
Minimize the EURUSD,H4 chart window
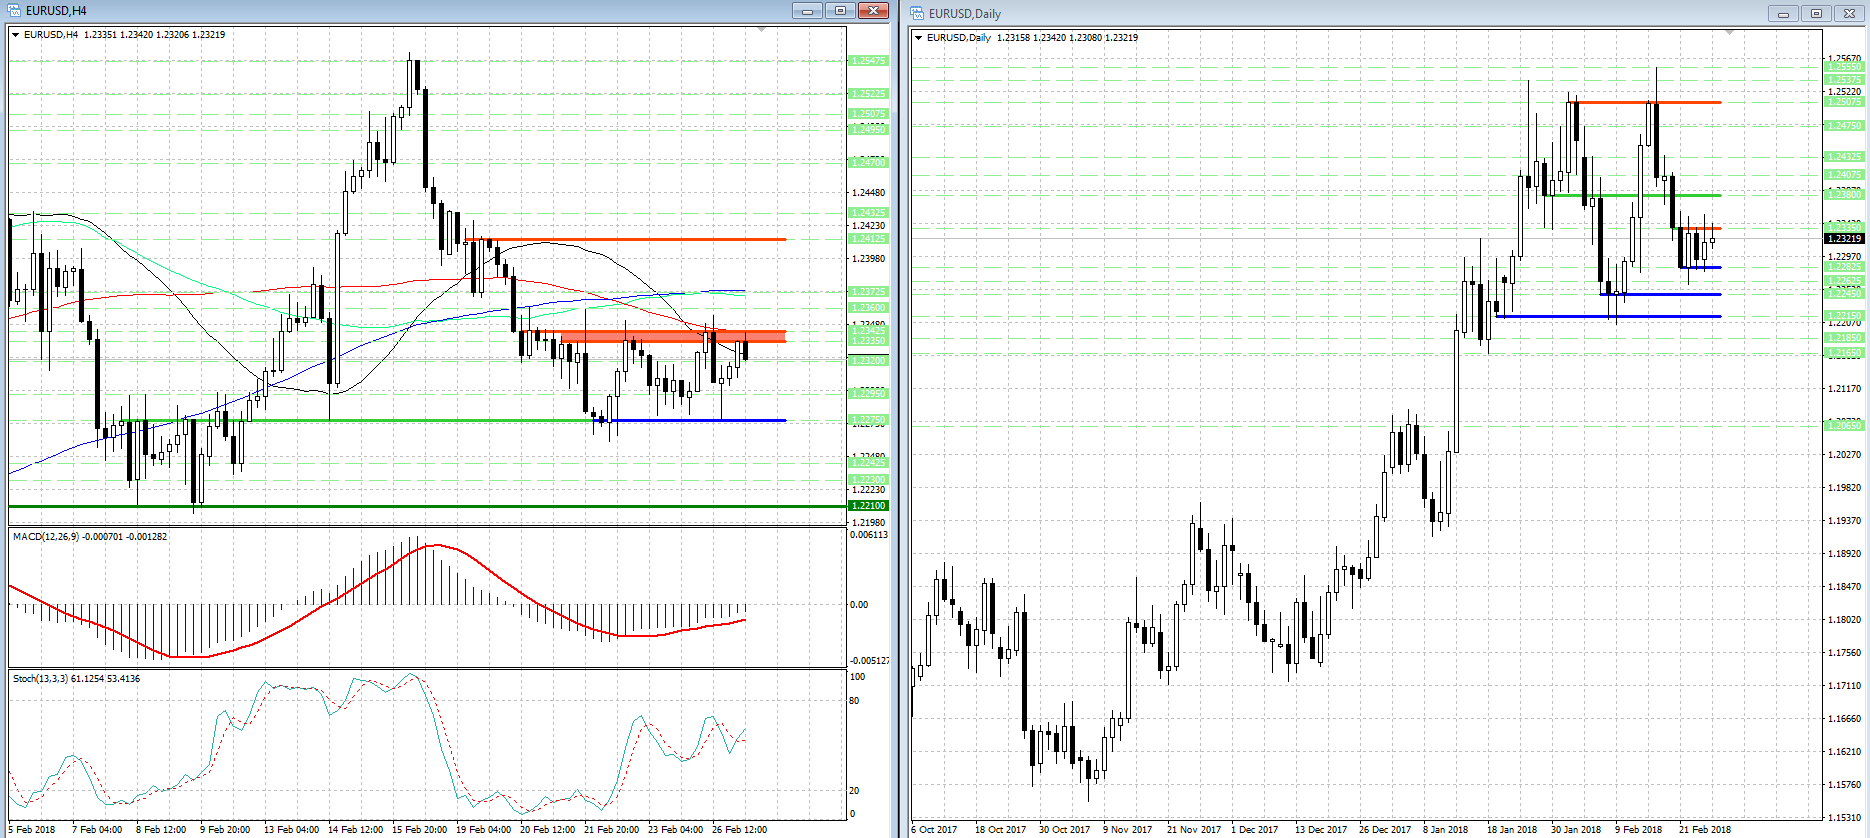[x=807, y=10]
